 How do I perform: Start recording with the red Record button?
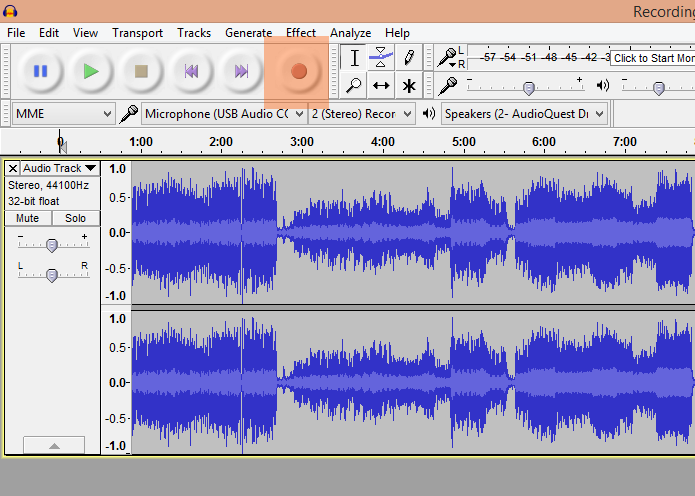(x=299, y=71)
